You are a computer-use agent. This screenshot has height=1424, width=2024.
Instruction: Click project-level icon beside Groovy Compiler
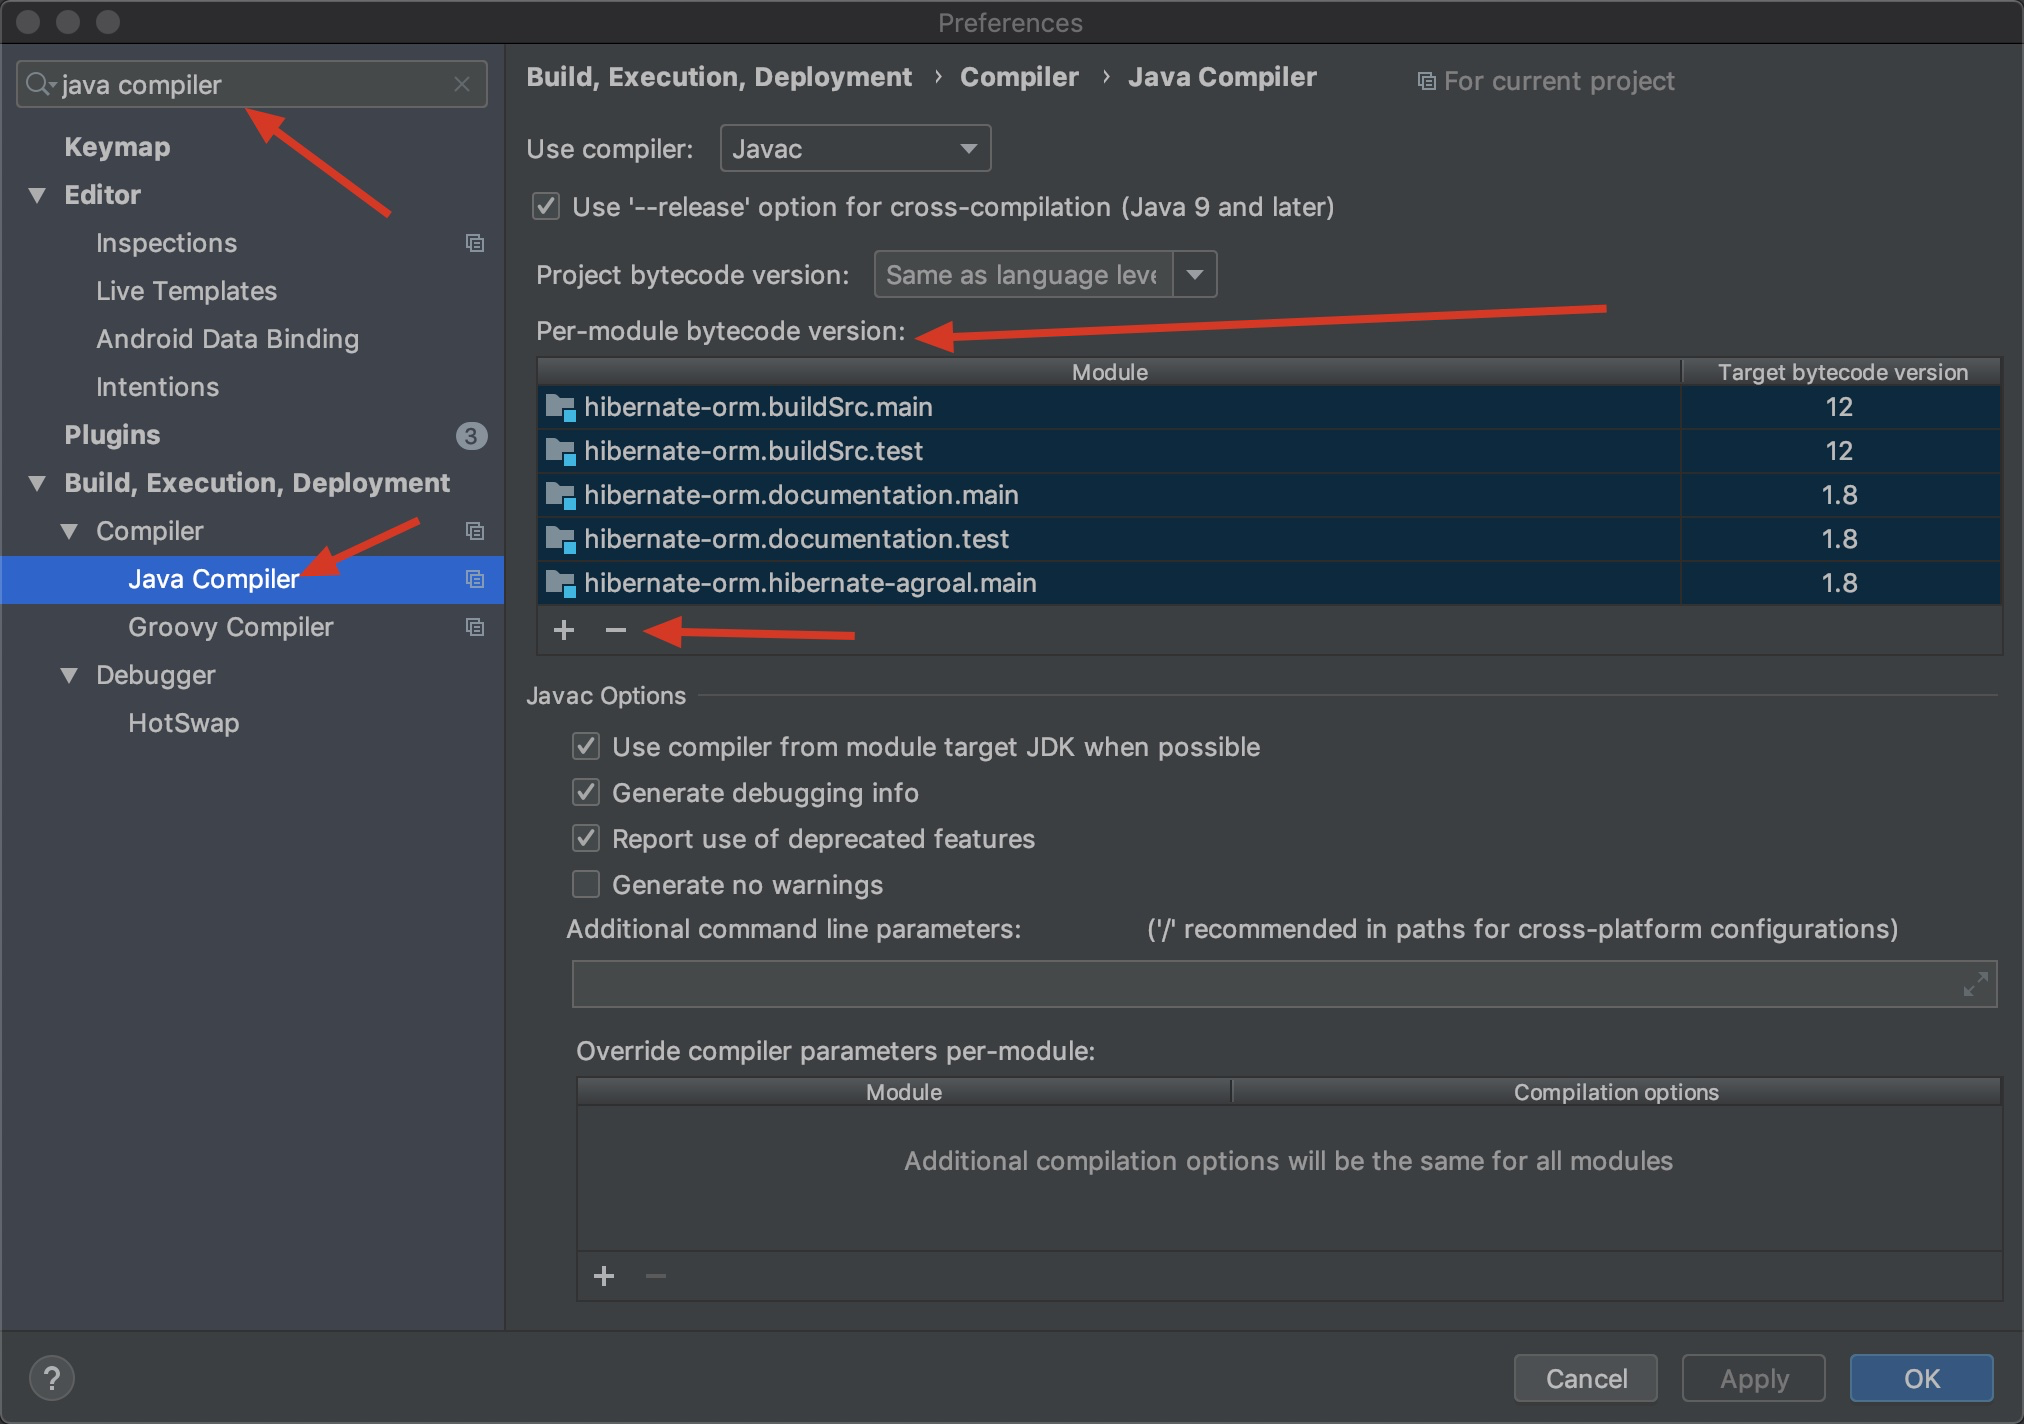click(475, 627)
